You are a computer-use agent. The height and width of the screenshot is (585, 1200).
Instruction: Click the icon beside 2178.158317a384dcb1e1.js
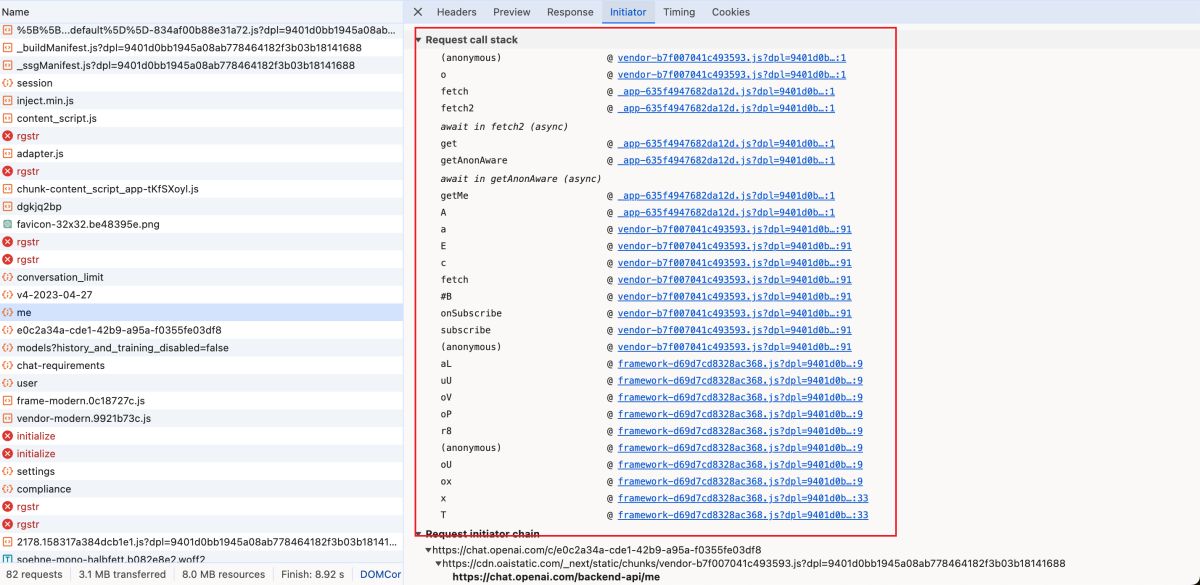(7, 542)
